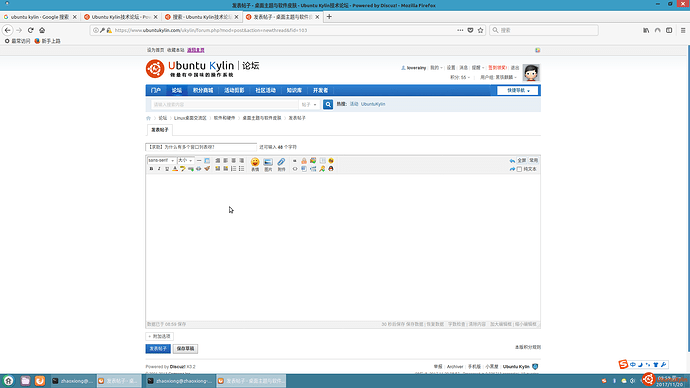Open the font color picker
Image resolution: width=690 pixels, height=388 pixels.
175,169
